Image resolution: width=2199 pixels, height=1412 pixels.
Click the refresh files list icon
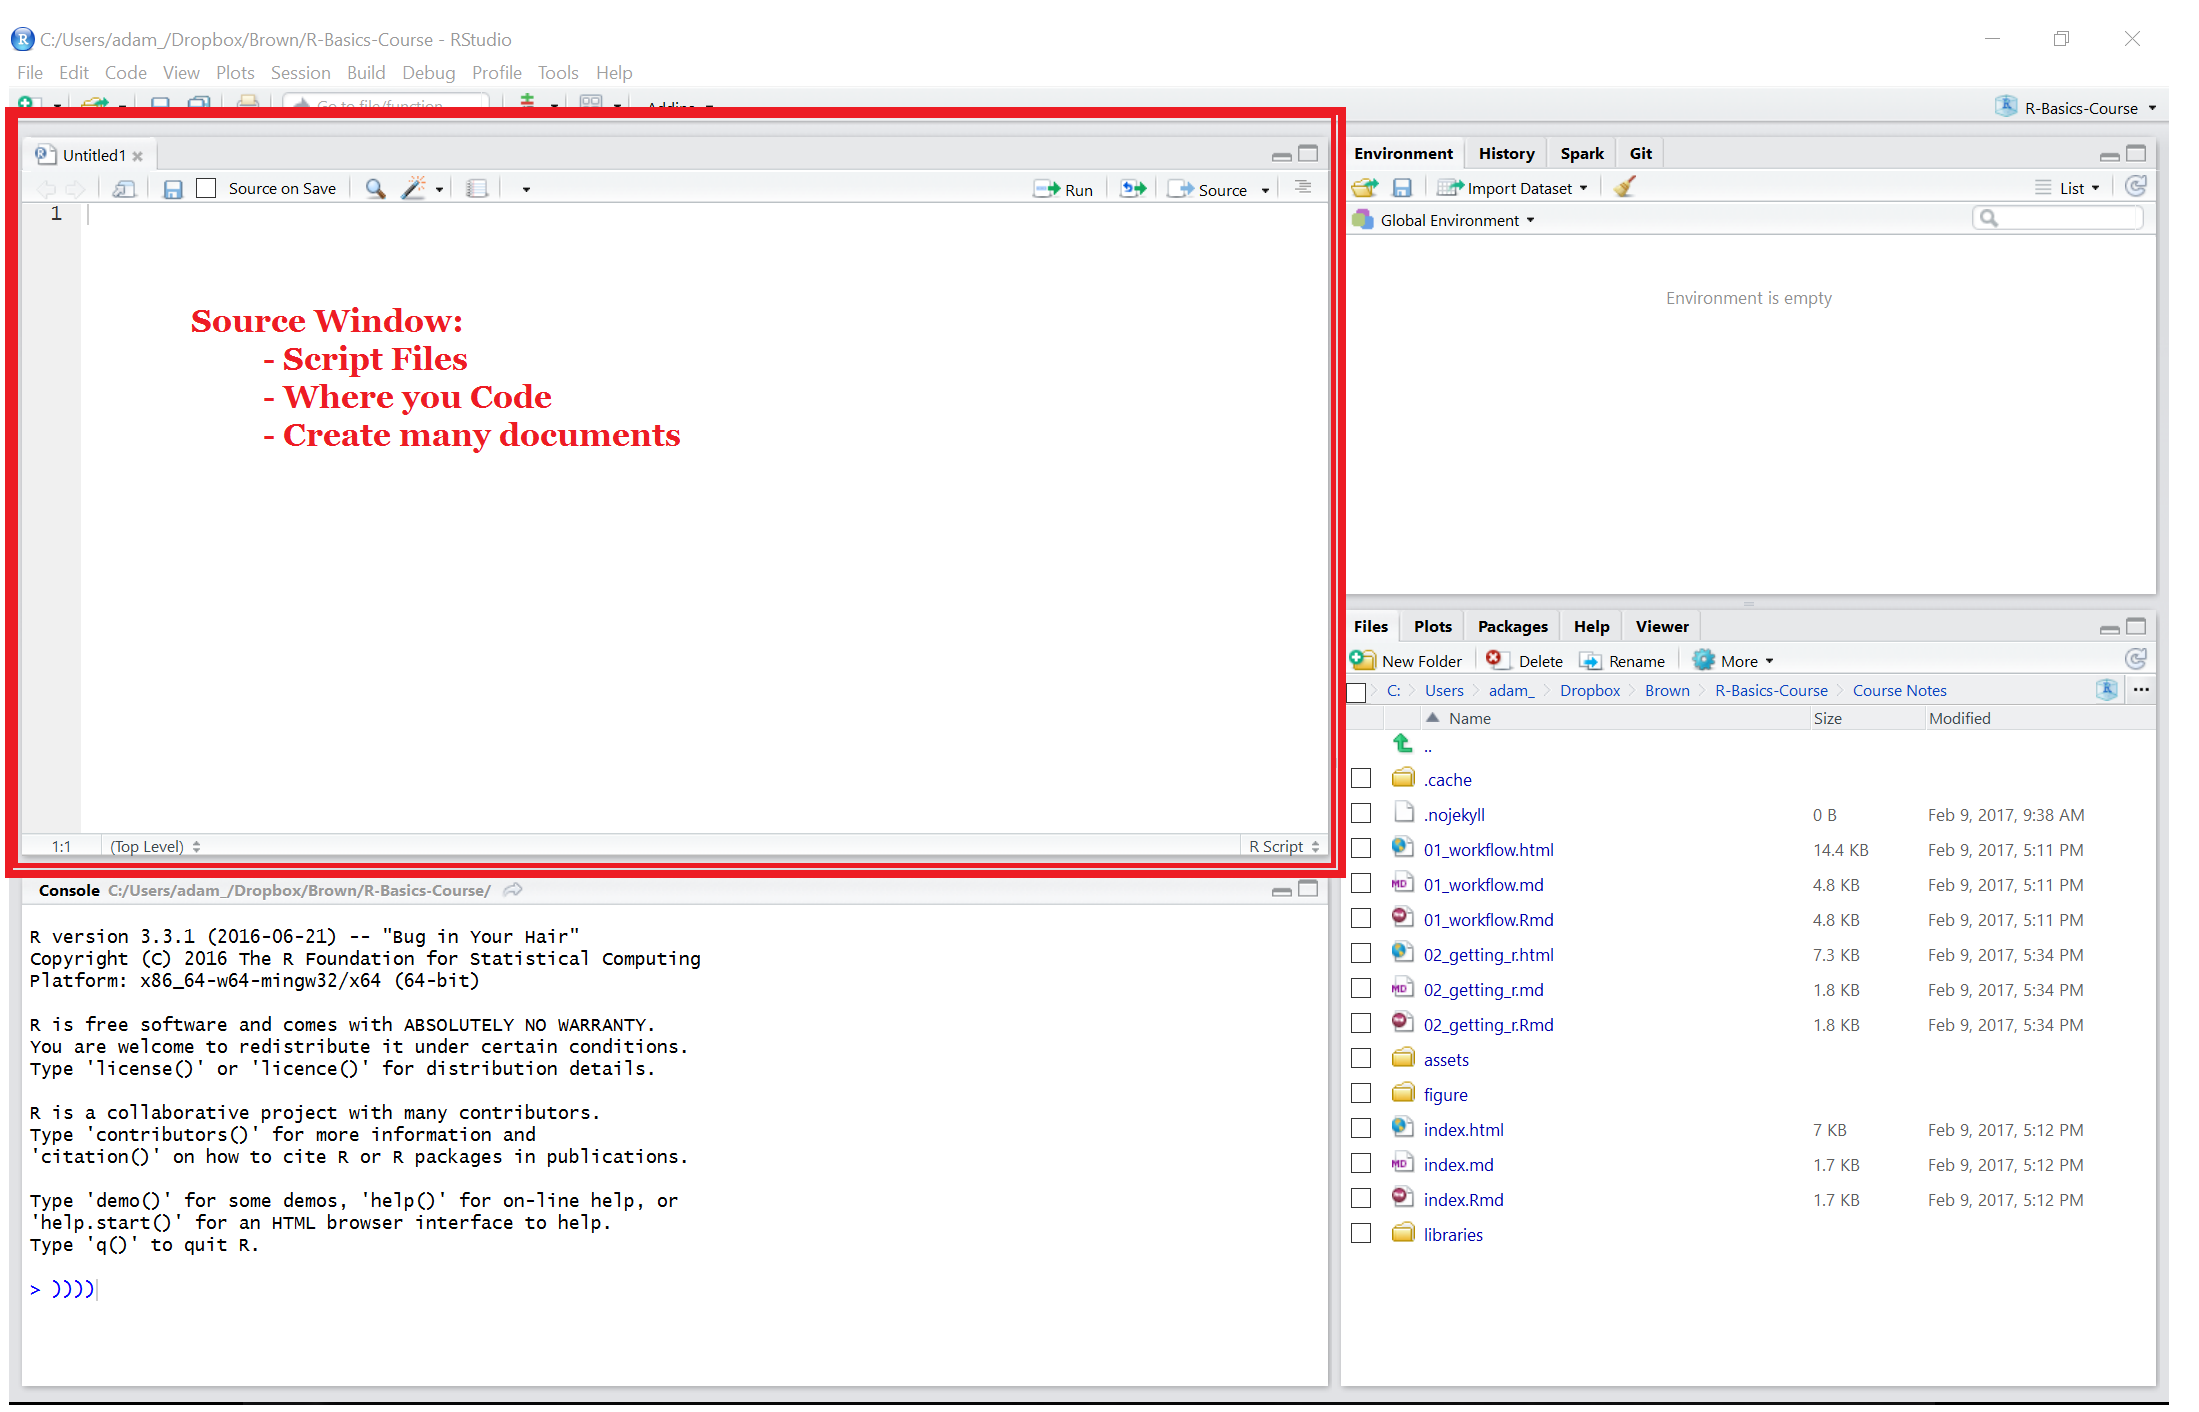click(x=2135, y=660)
